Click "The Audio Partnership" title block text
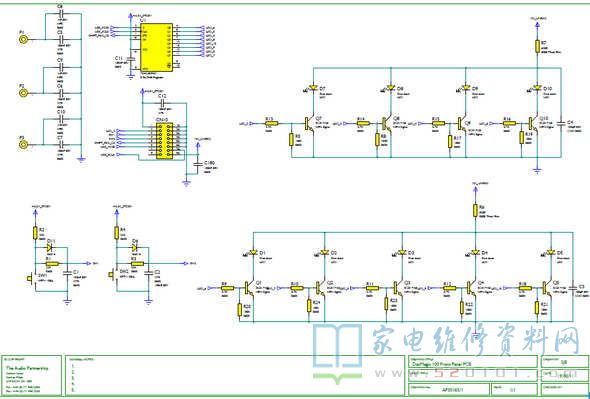 (x=27, y=368)
